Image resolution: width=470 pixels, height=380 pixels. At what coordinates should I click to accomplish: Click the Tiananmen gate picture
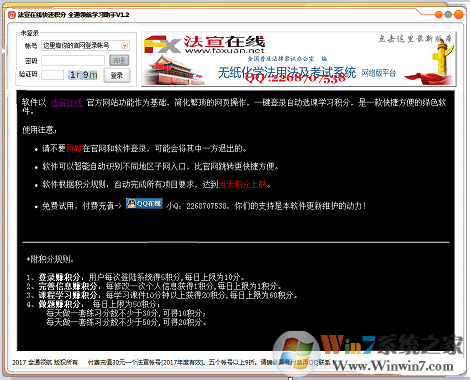tap(173, 70)
